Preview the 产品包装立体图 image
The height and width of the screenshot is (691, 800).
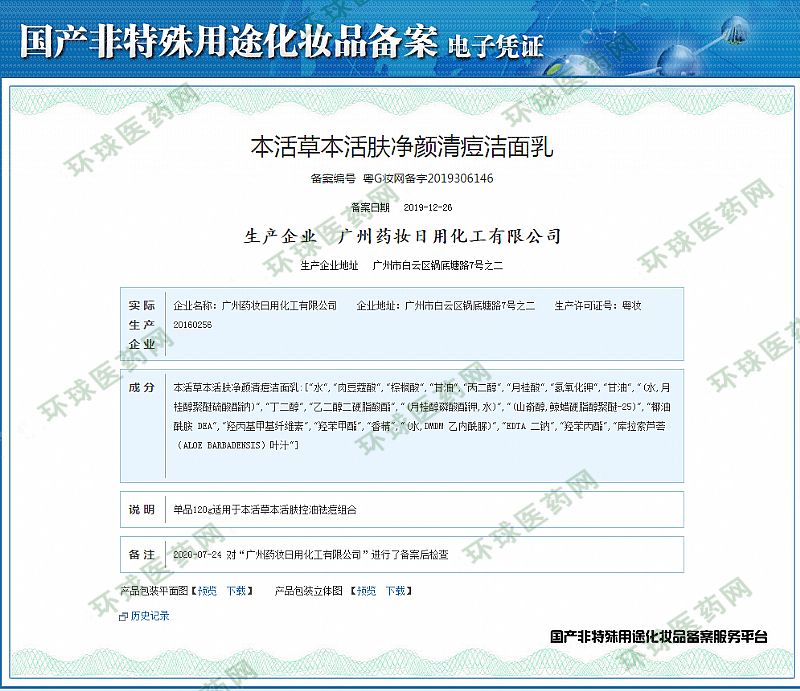click(366, 591)
